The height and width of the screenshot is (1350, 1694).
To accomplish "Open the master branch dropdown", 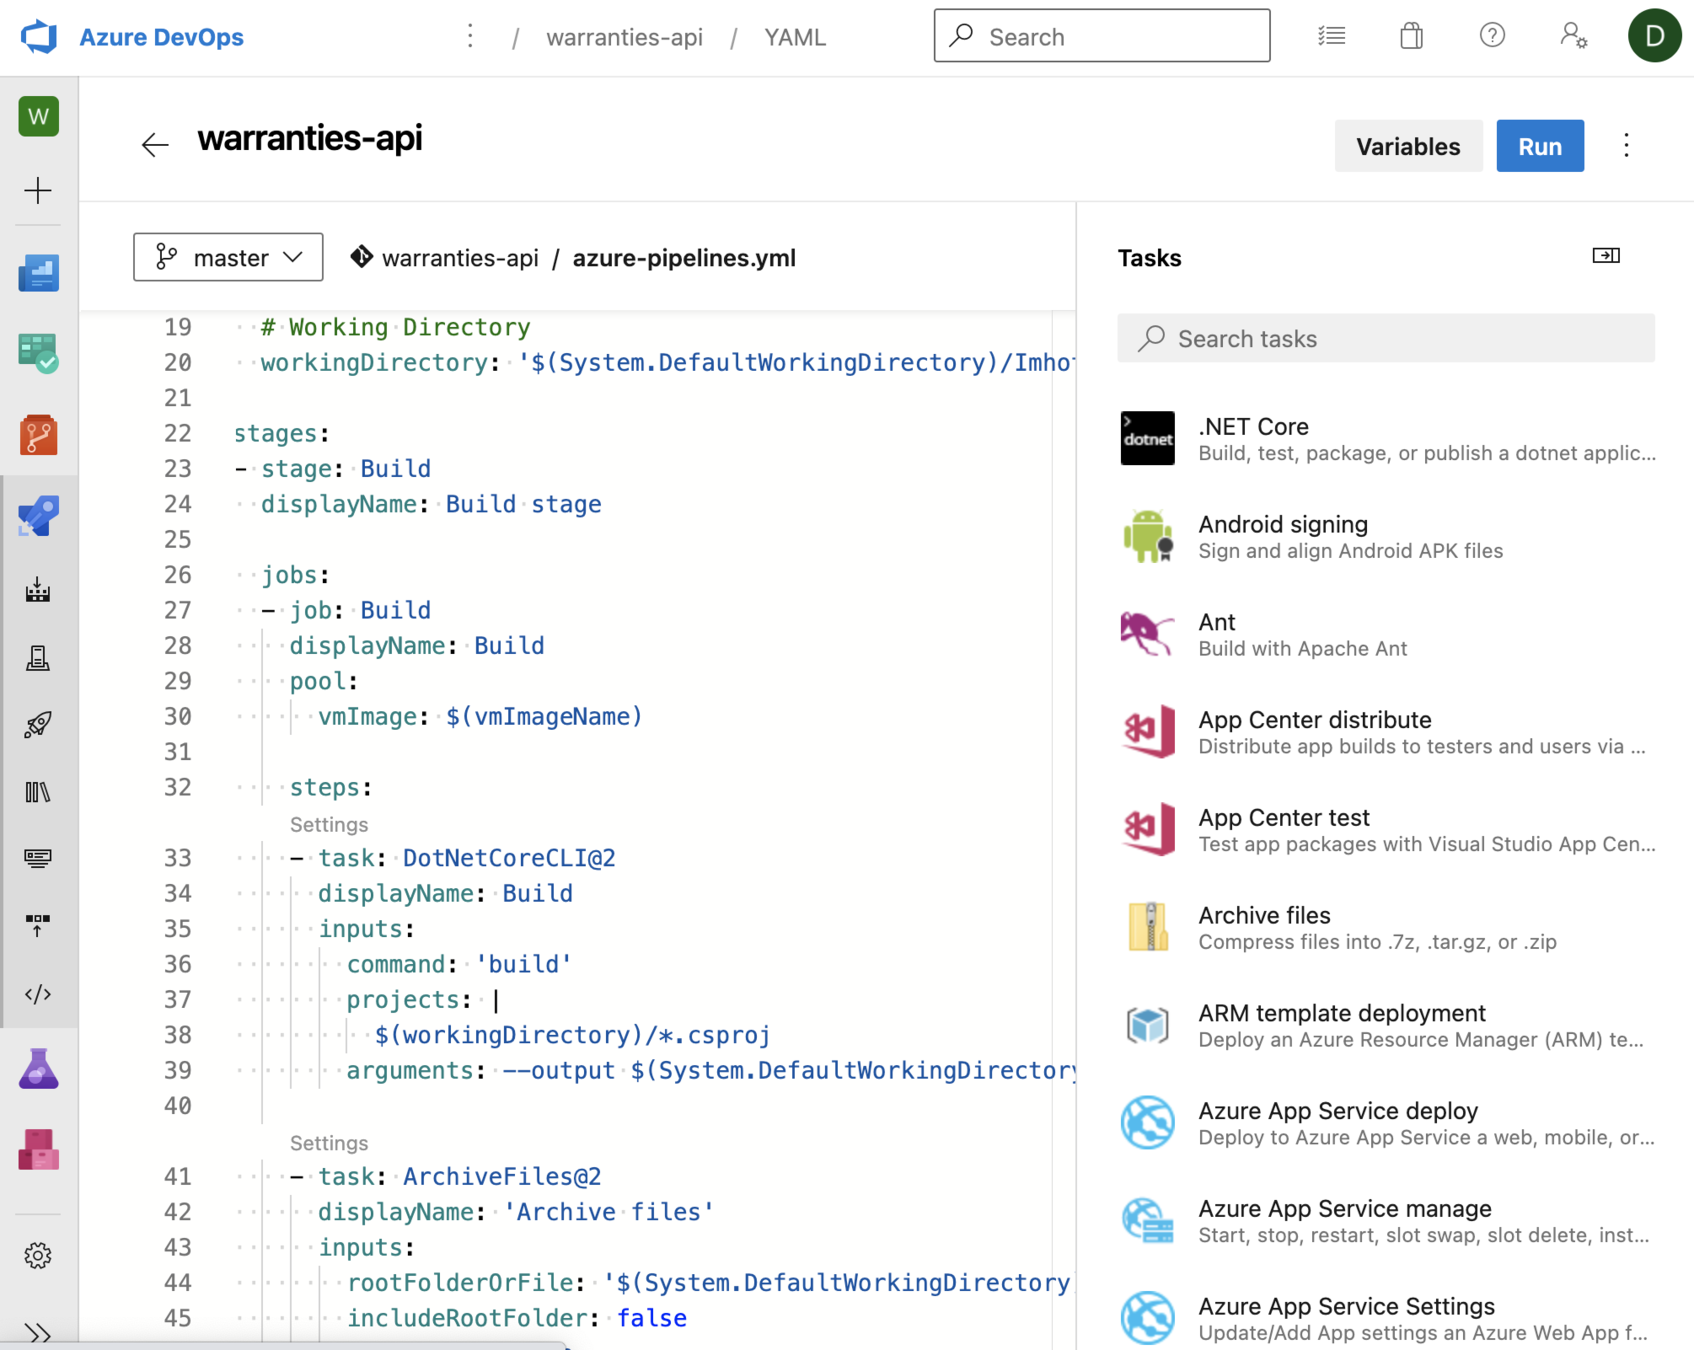I will pyautogui.click(x=228, y=257).
